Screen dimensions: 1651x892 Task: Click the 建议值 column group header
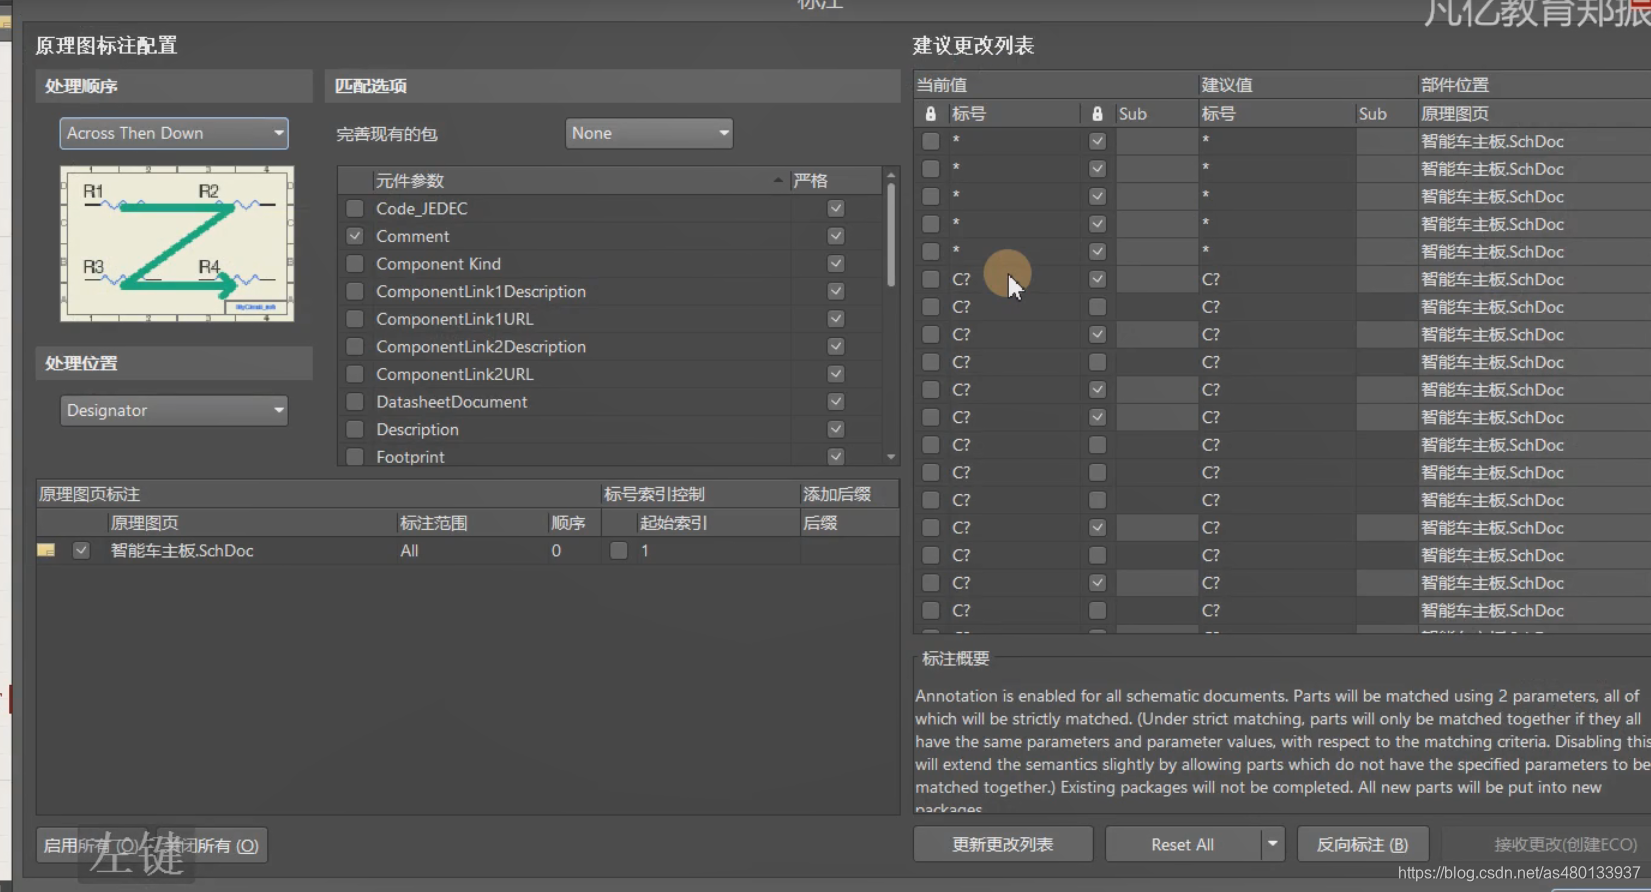point(1306,85)
